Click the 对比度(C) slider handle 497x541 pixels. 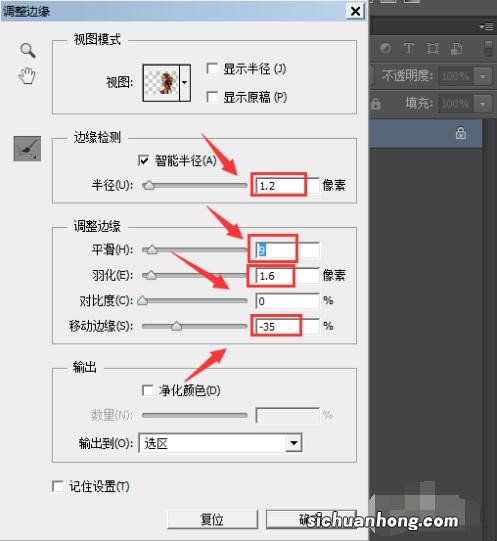point(143,301)
